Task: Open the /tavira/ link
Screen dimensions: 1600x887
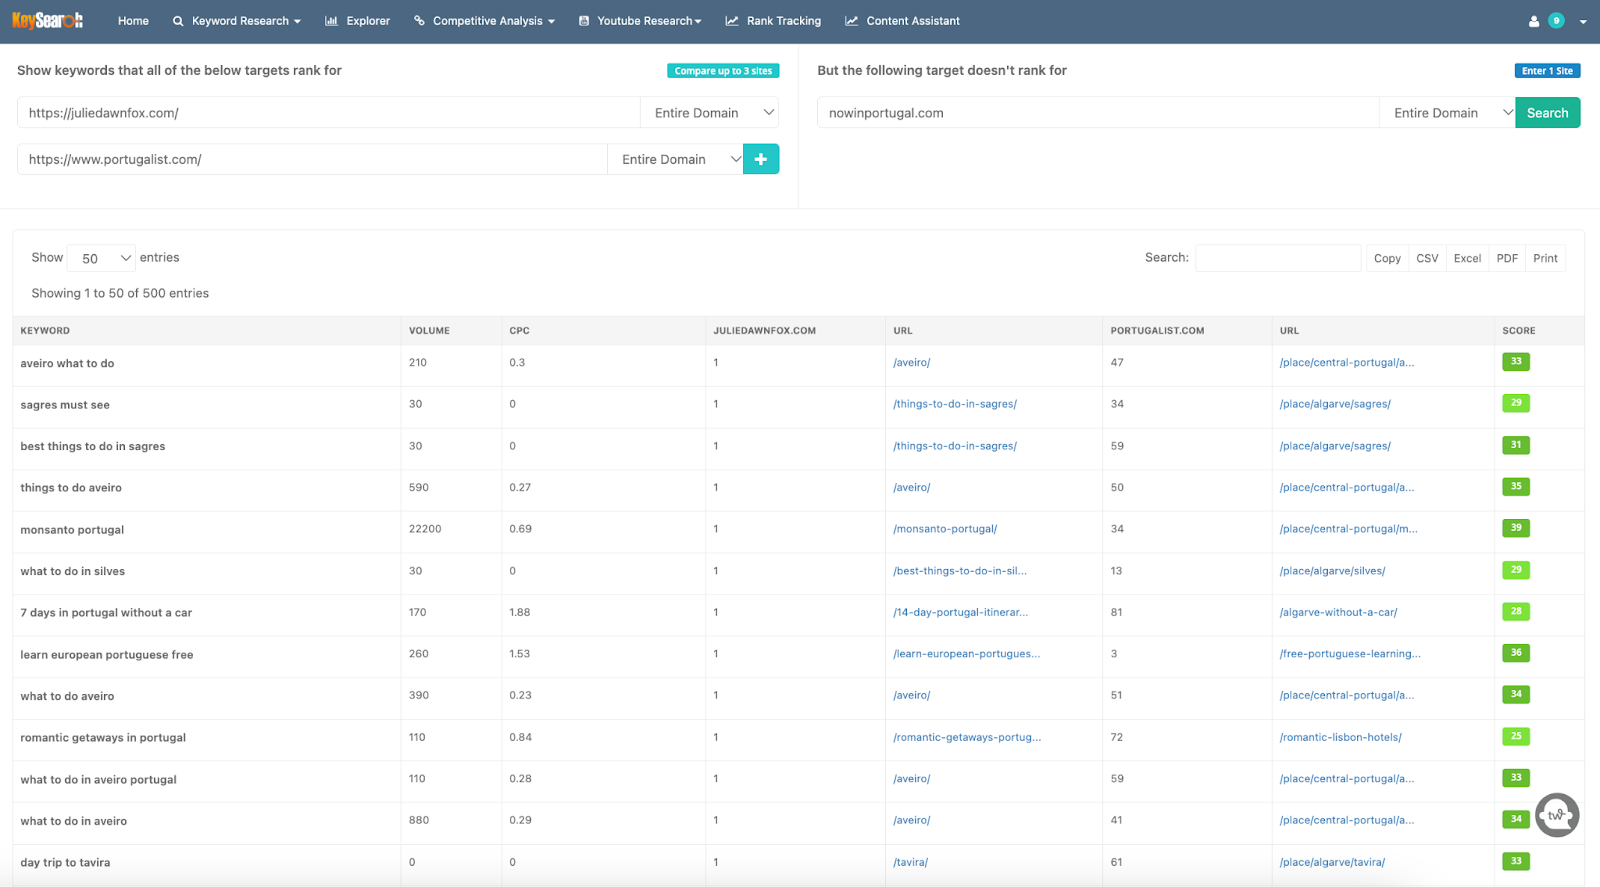Action: [x=910, y=862]
